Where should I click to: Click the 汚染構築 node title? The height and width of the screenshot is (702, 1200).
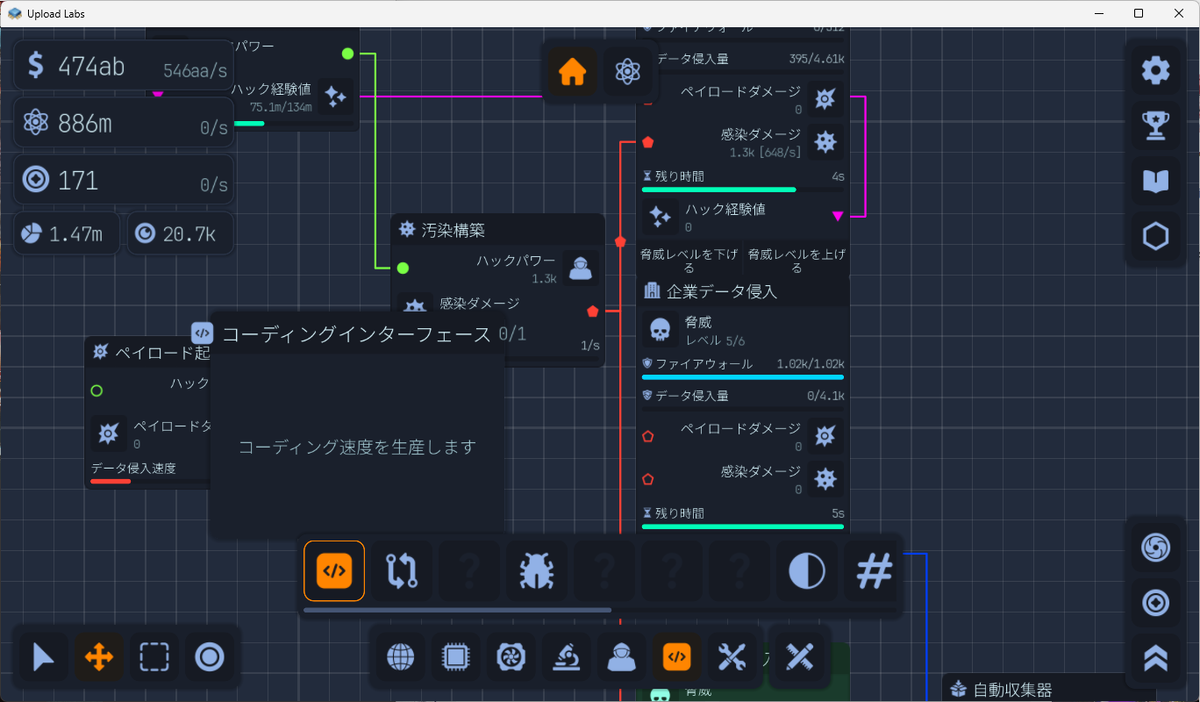point(454,230)
